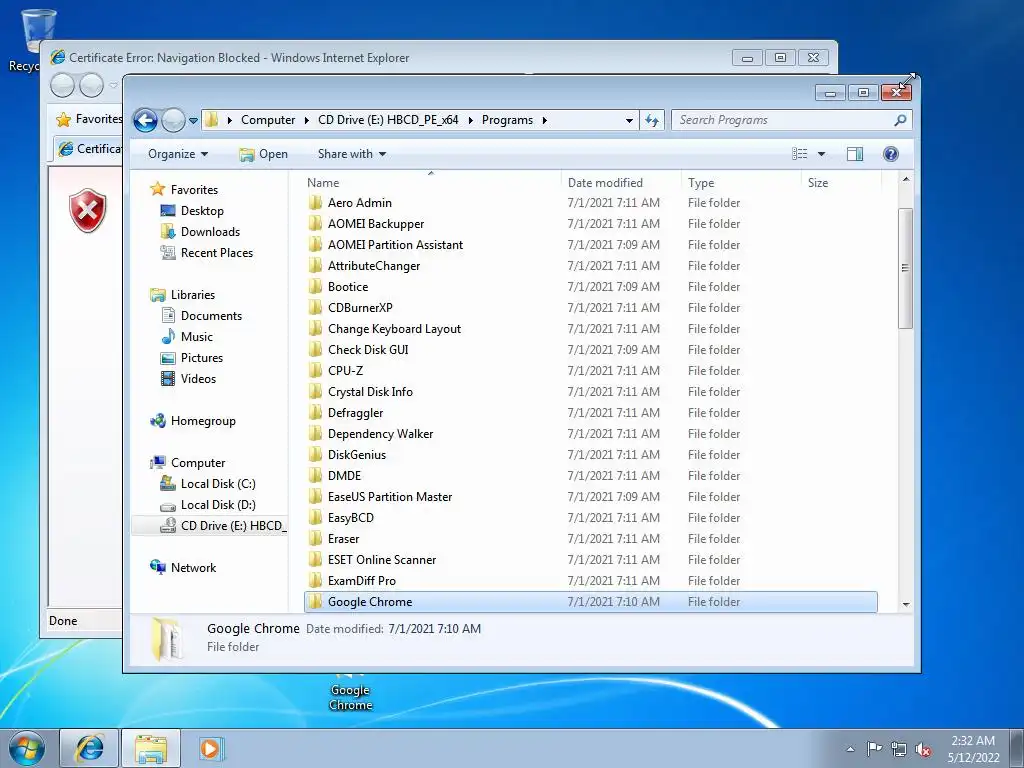Sort by Size column header

[818, 184]
